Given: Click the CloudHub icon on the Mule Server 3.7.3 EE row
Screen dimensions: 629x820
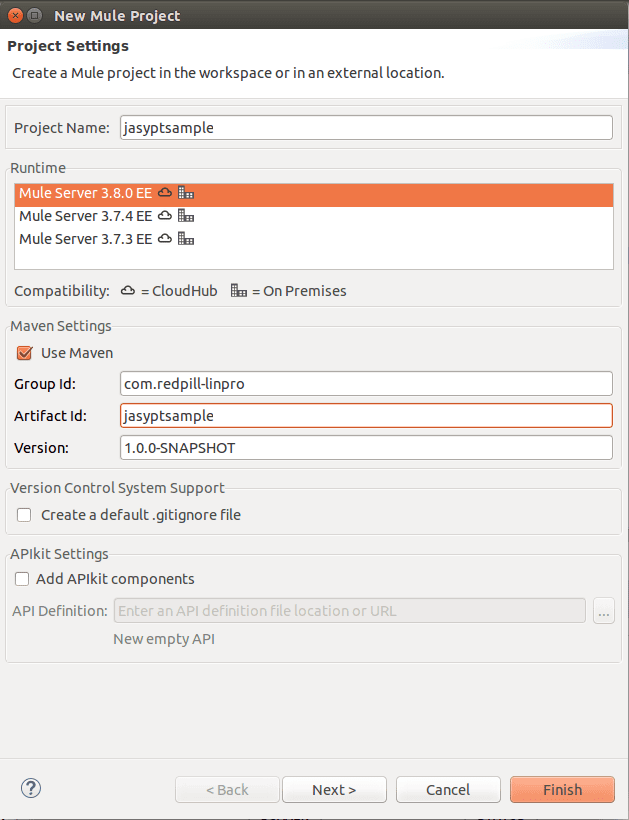Looking at the screenshot, I should (165, 238).
